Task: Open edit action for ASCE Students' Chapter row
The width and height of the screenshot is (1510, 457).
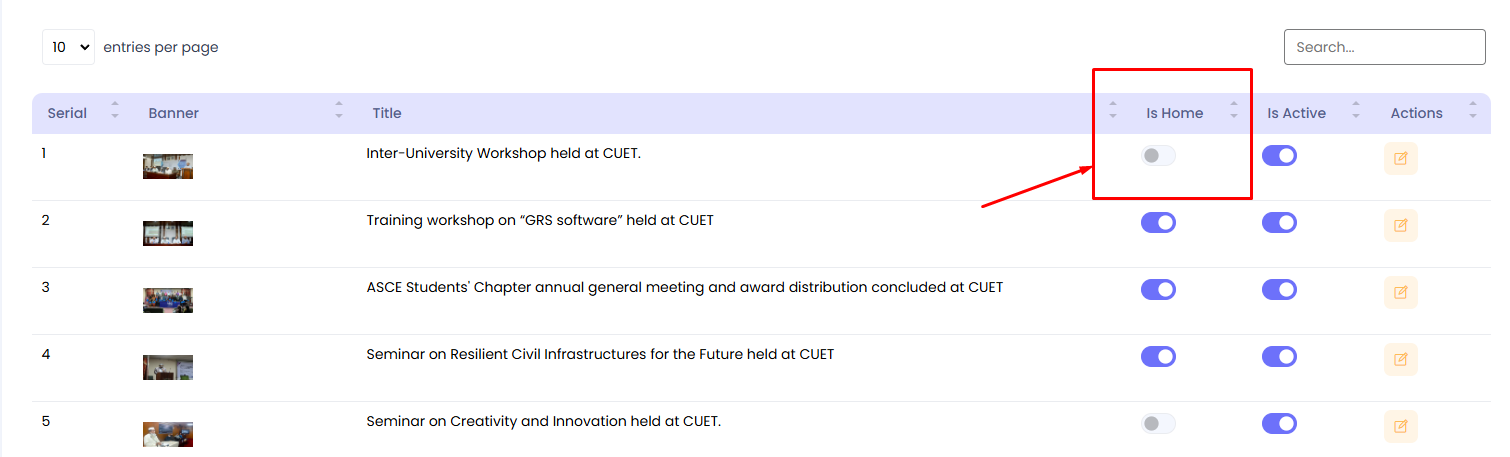Action: click(1400, 292)
